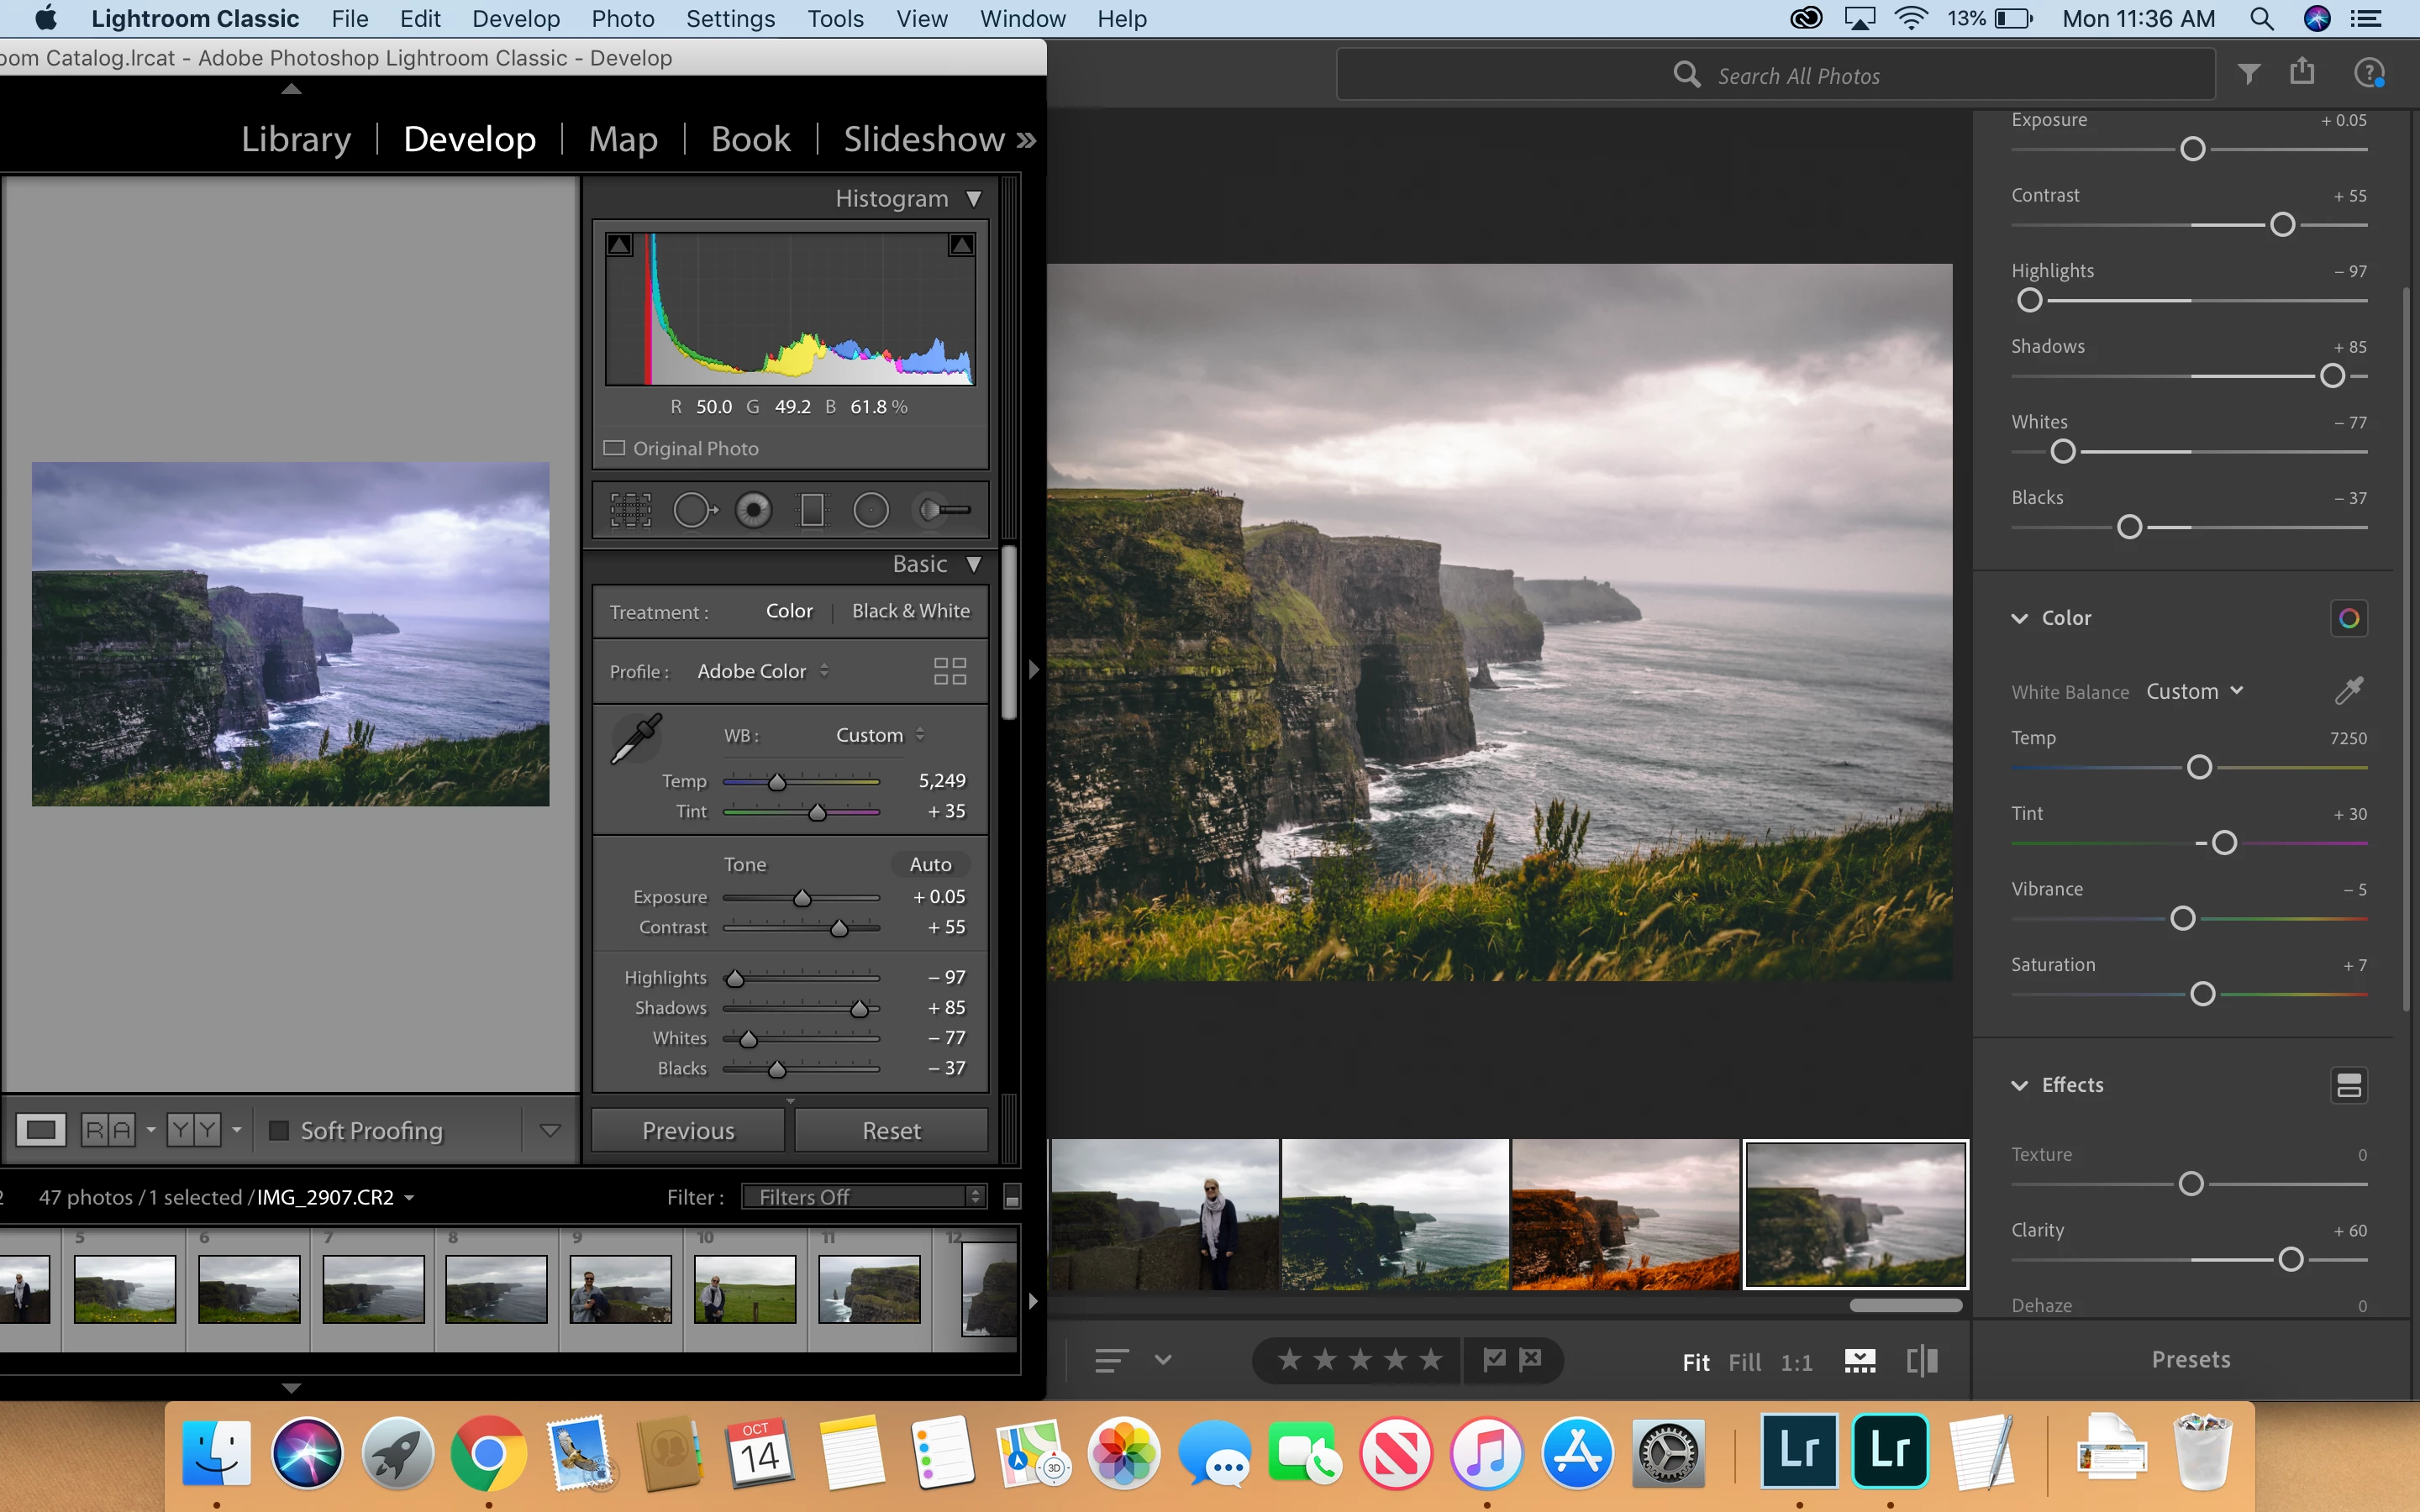Select the Radial Filter tool
2420x1512 pixels.
click(871, 510)
